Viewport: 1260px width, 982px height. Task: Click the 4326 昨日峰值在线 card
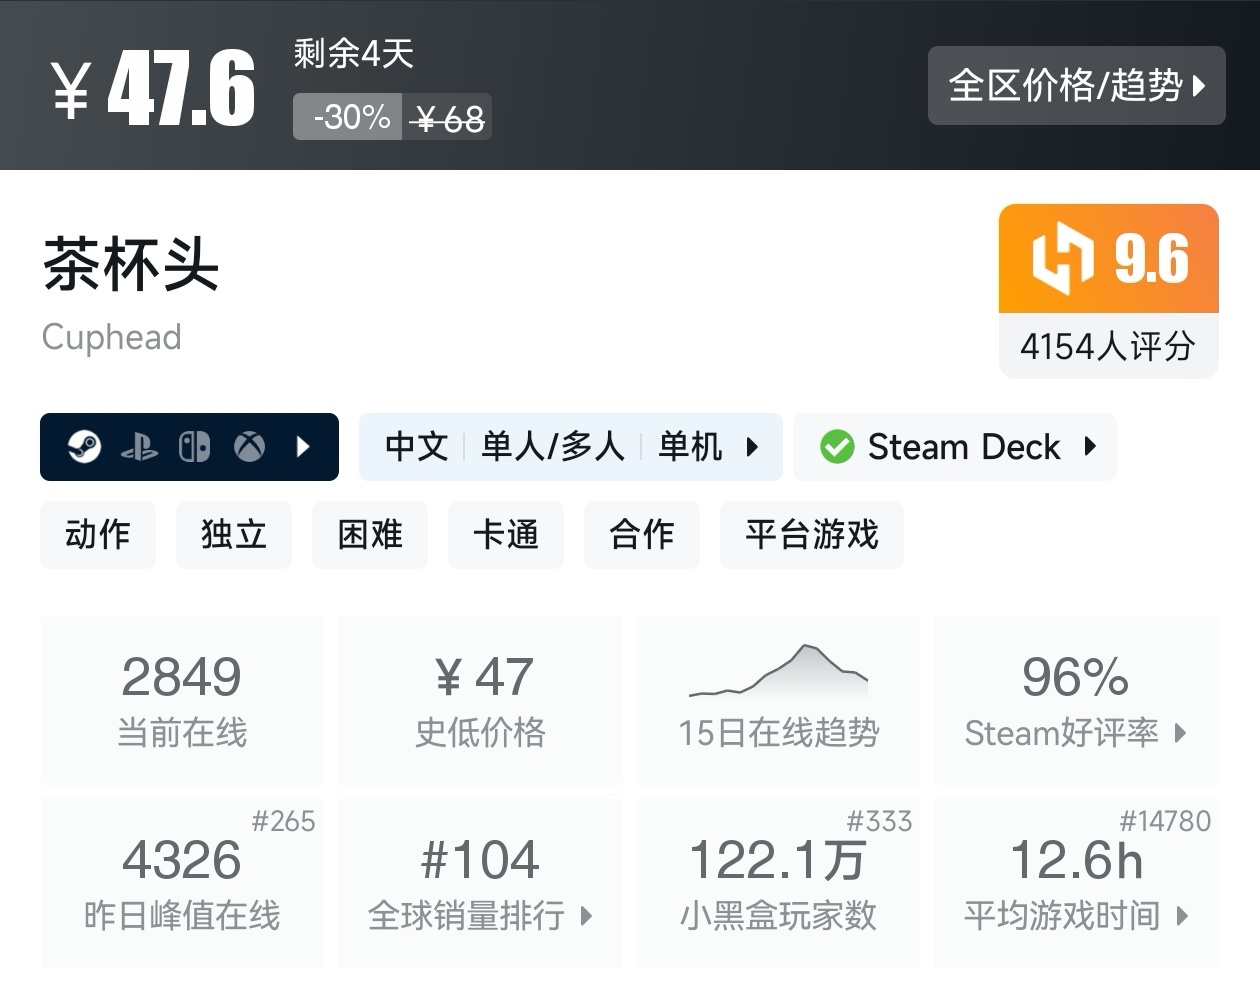point(182,883)
